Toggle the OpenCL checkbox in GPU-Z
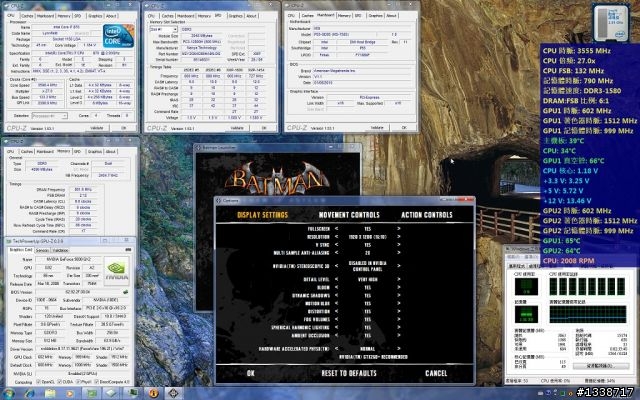 tap(38, 382)
